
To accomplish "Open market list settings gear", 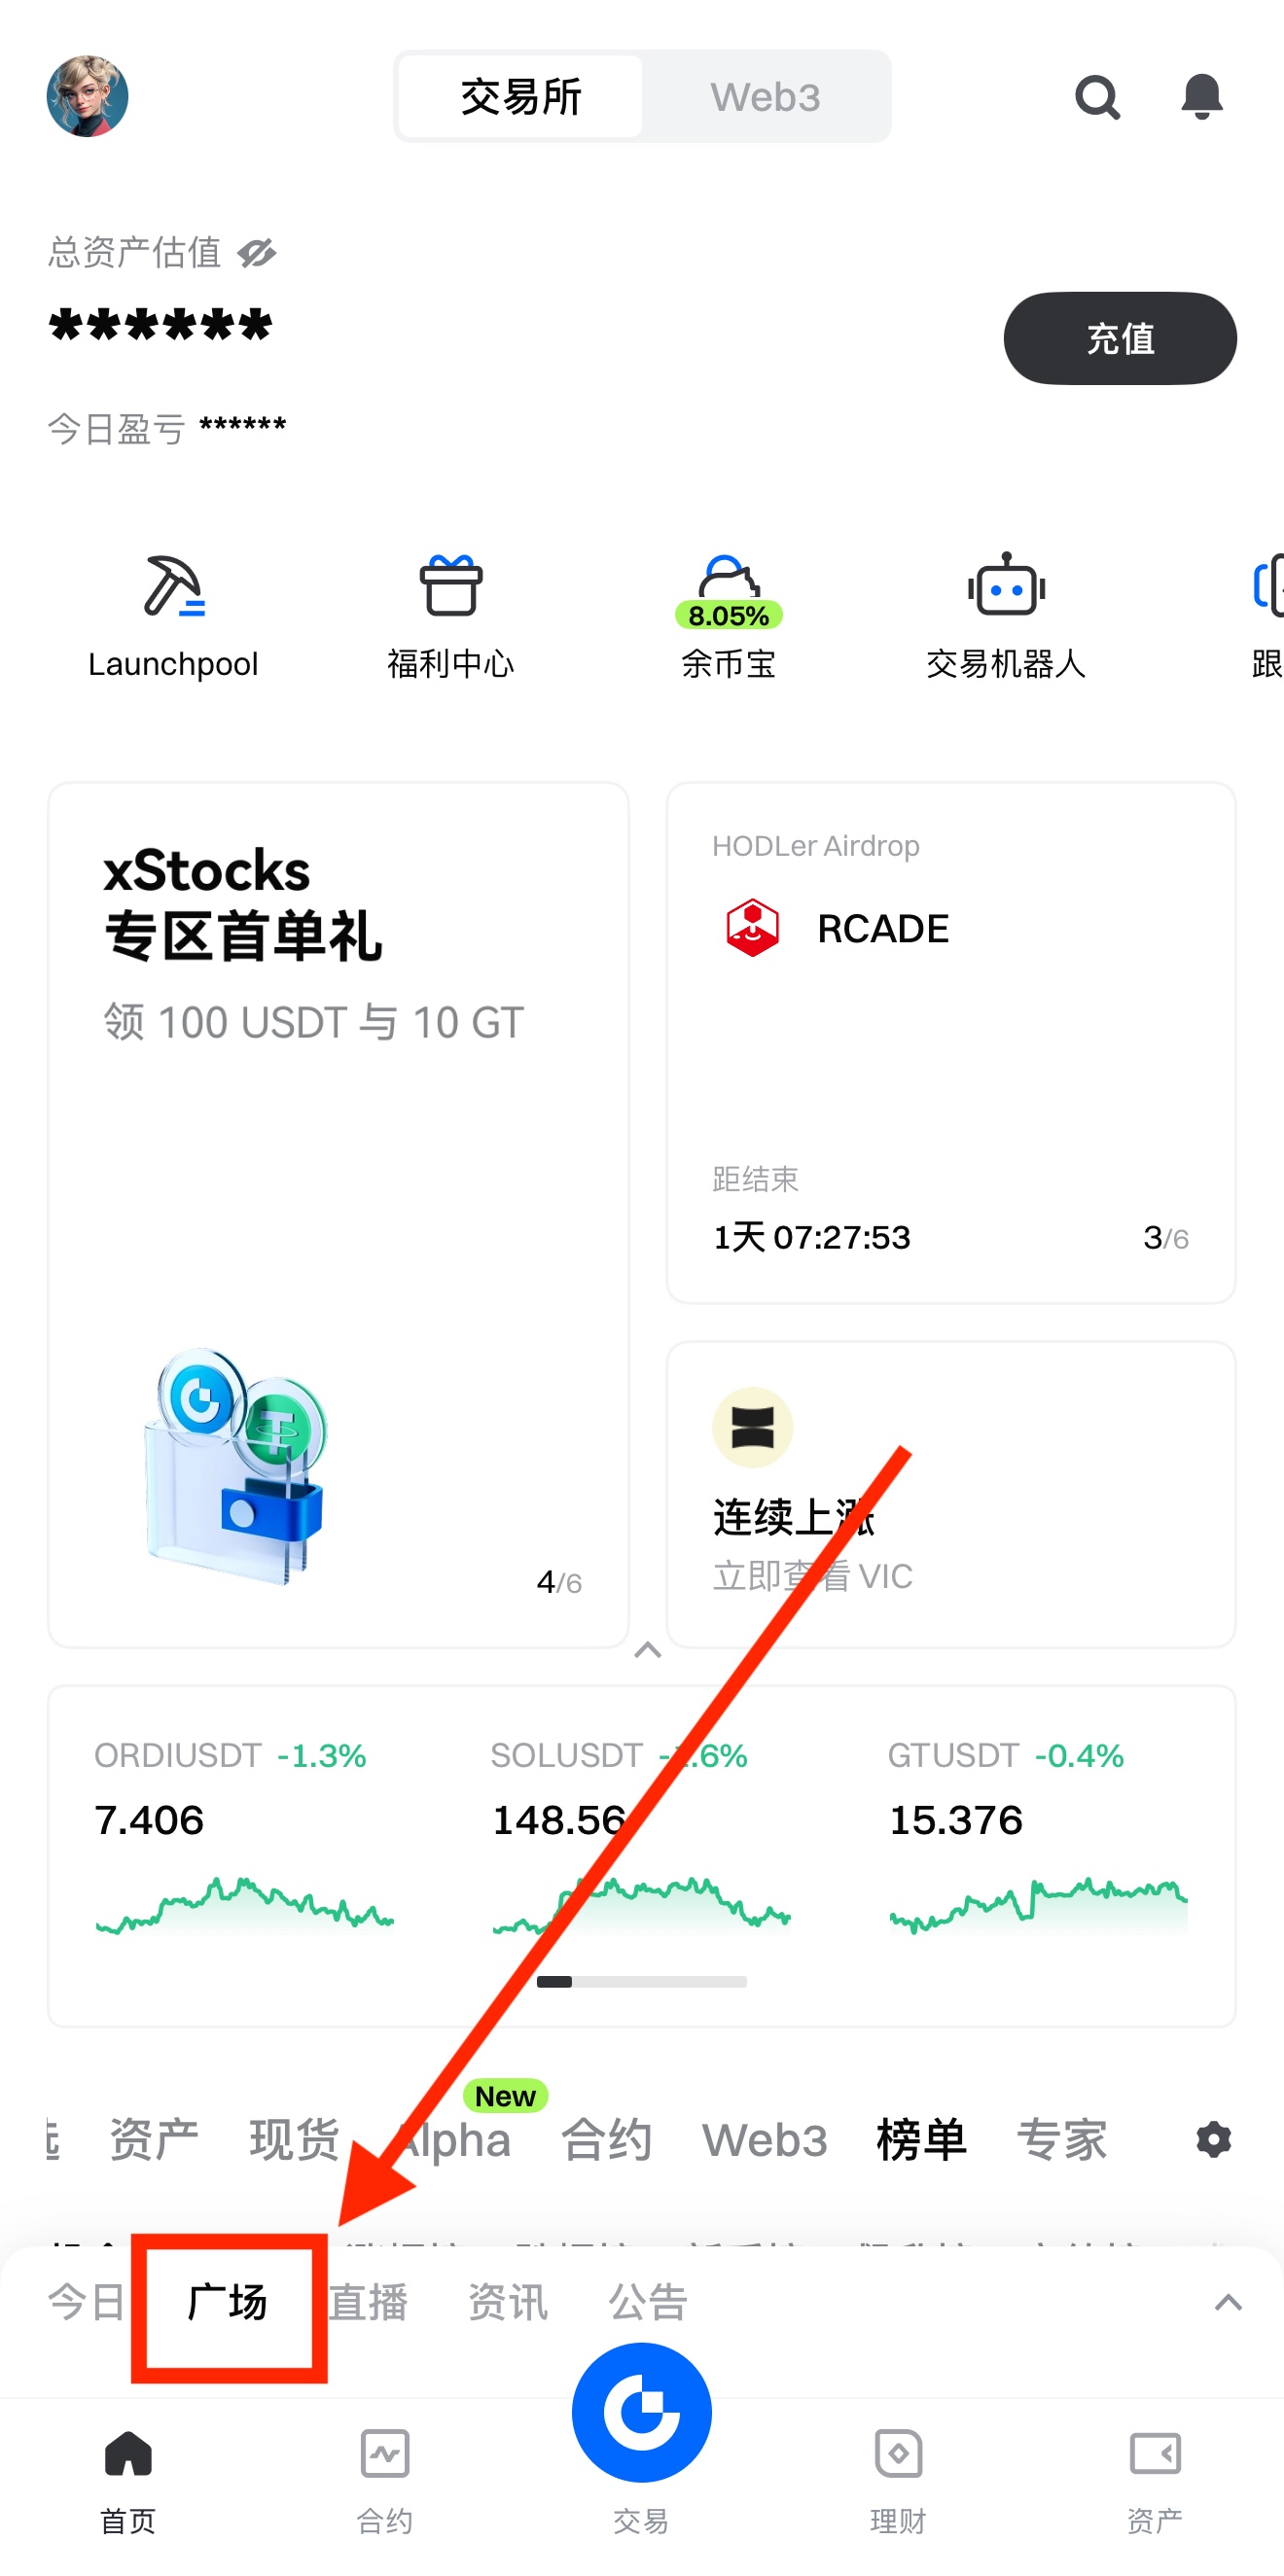I will coord(1213,2139).
